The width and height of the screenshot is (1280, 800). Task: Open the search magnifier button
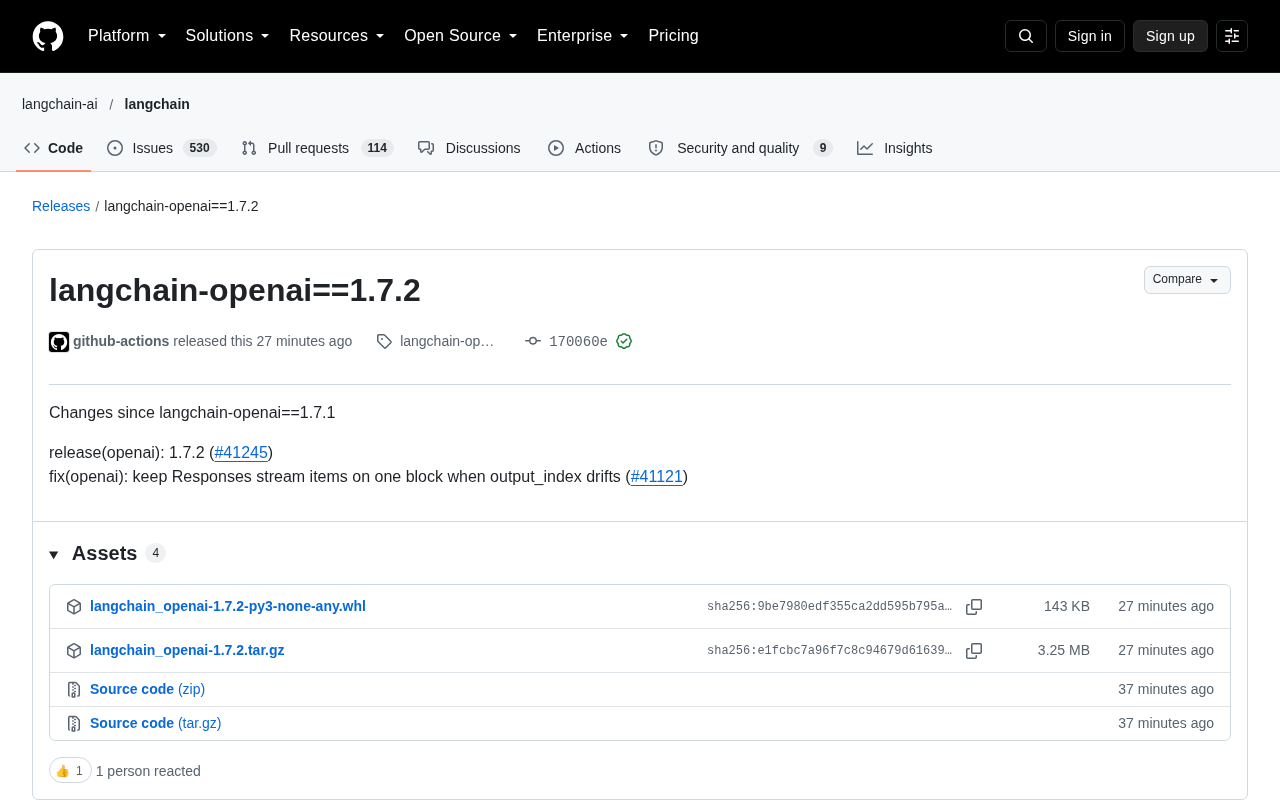[x=1026, y=36]
